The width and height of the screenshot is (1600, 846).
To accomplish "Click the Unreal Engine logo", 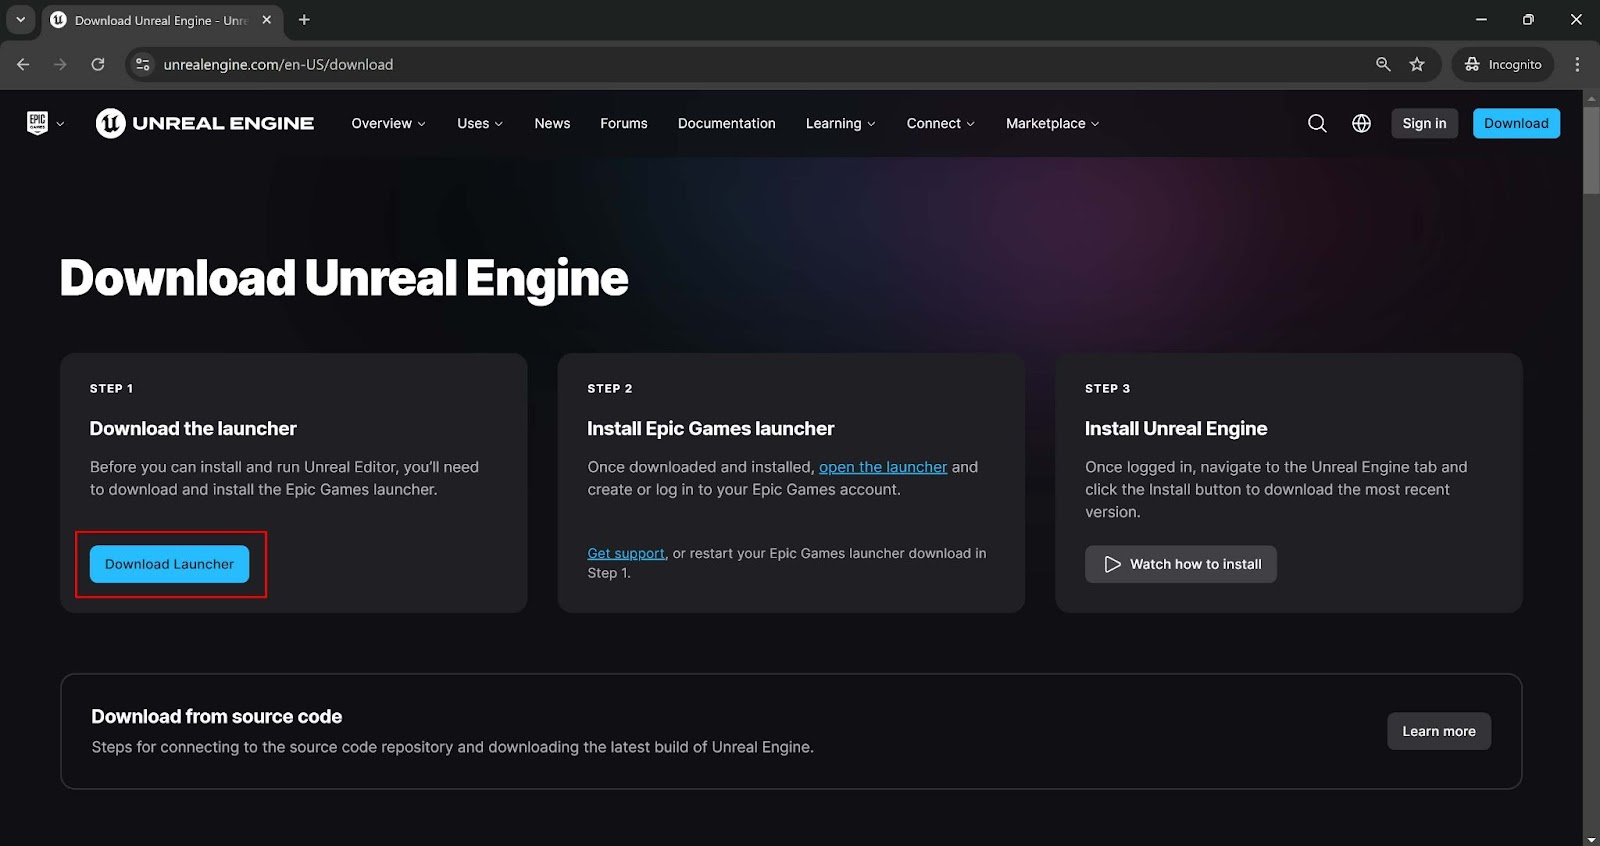I will coord(205,123).
